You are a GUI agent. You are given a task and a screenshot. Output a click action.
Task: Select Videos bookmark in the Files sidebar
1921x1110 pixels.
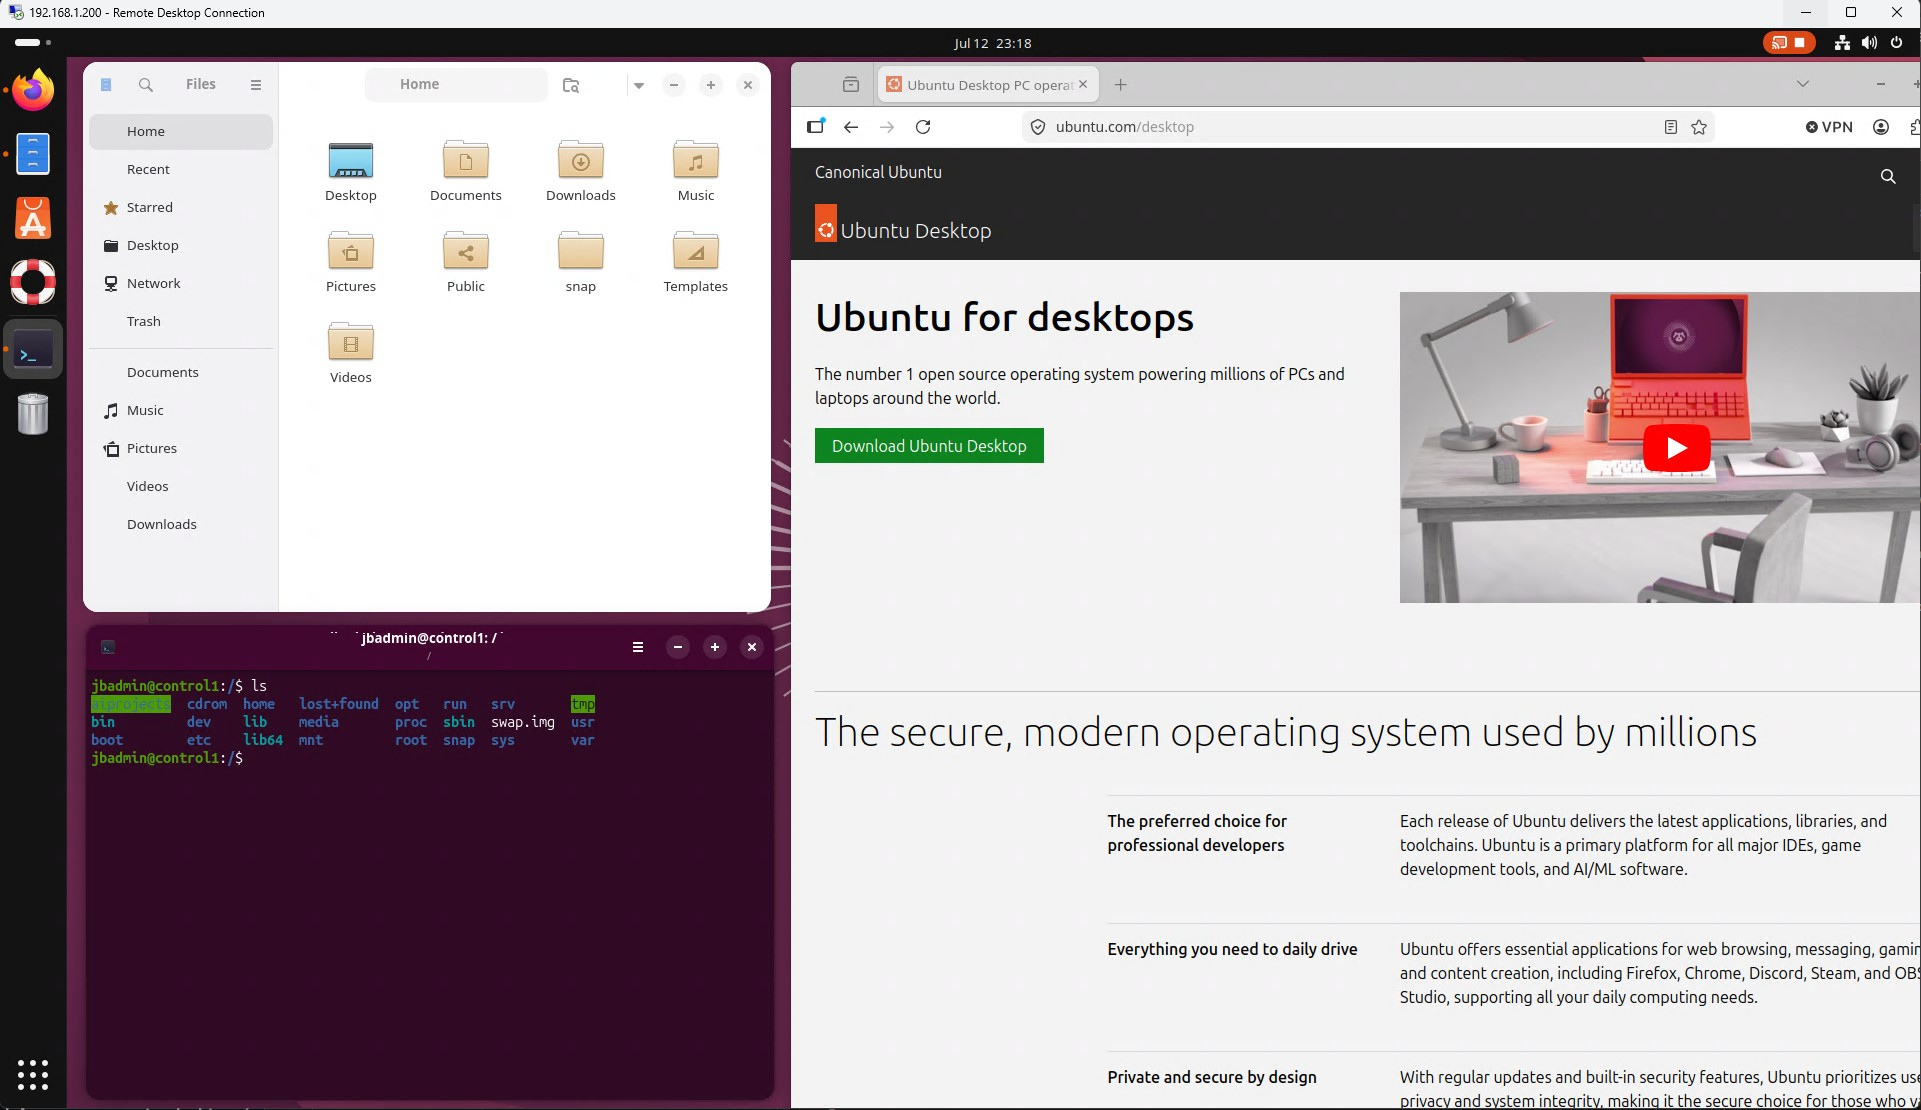pyautogui.click(x=181, y=487)
